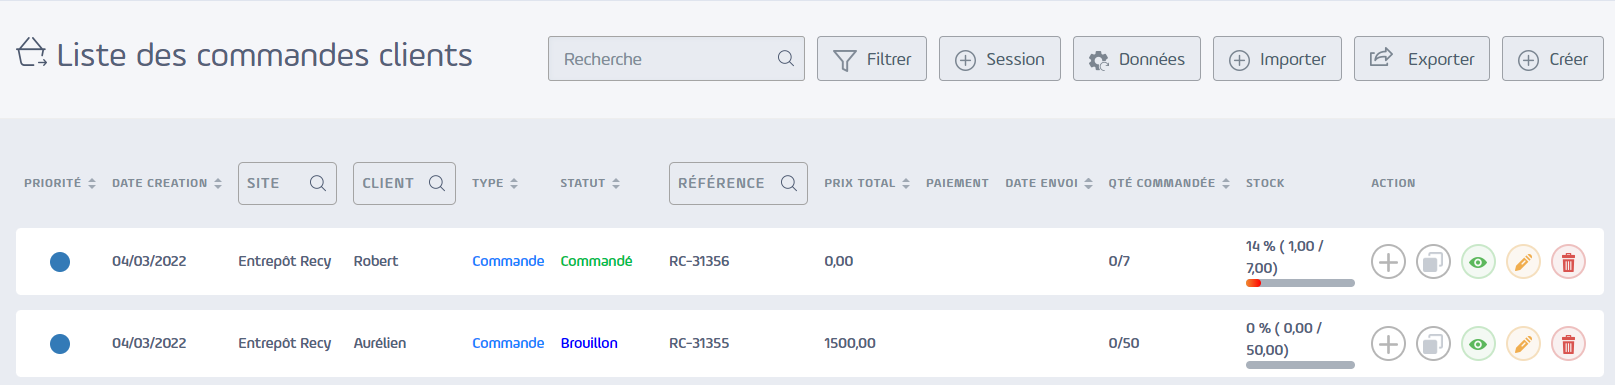Click the stock progress bar for RC-31356
Screen dimensions: 1615x385
point(1300,283)
